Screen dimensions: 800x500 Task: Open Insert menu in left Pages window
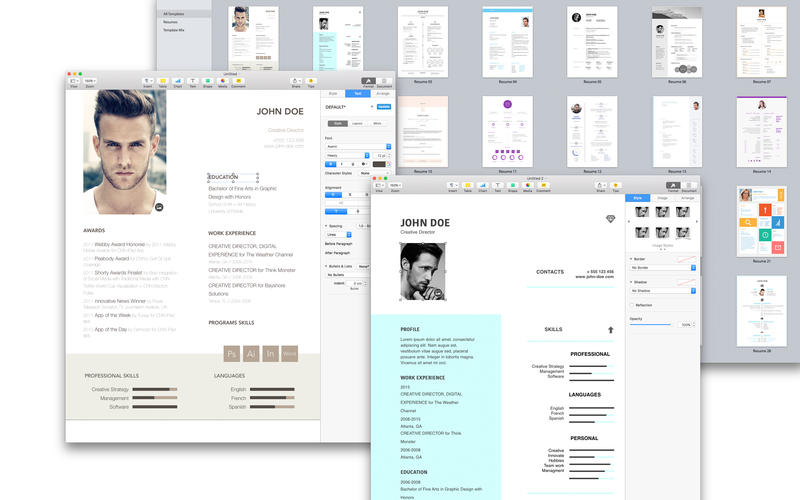pos(147,81)
